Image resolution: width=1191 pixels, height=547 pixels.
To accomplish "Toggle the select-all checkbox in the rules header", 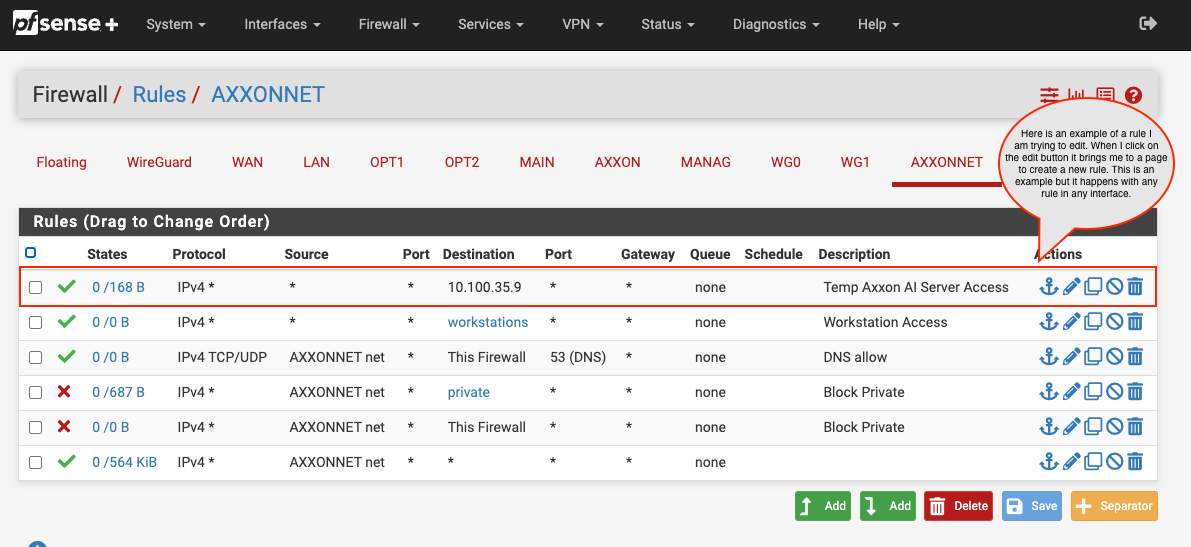I will point(31,253).
